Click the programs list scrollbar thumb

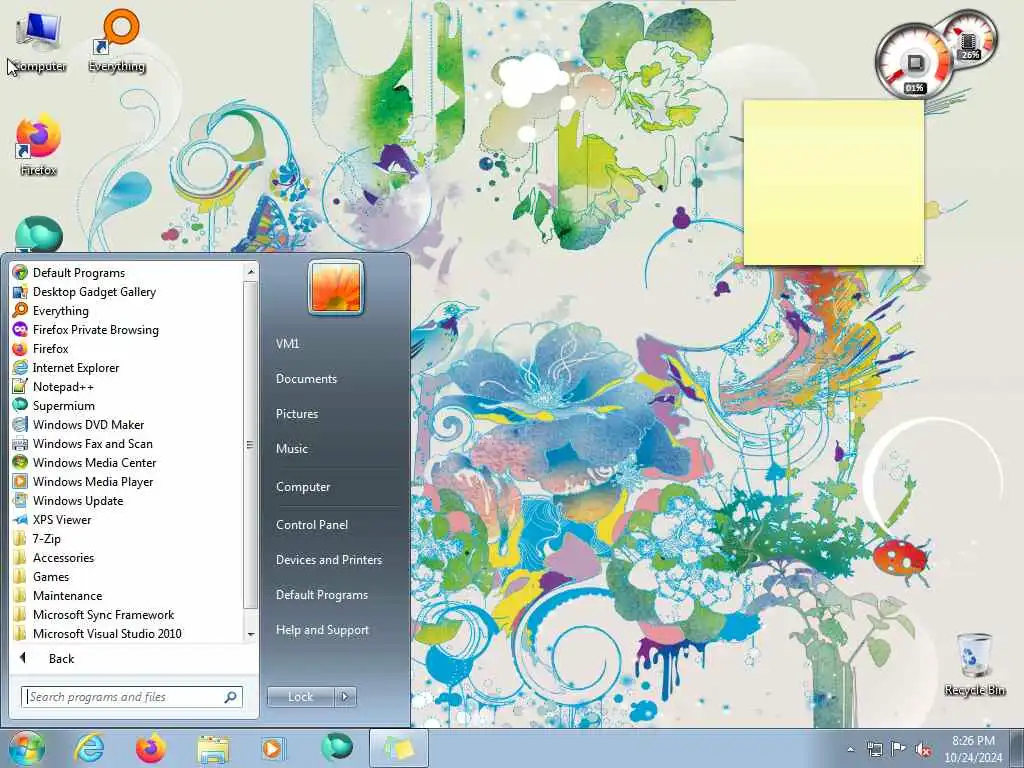click(250, 445)
